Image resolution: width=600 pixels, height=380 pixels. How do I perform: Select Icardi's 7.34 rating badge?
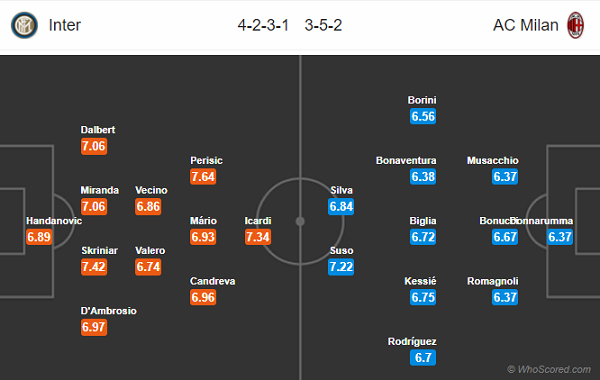(x=258, y=237)
